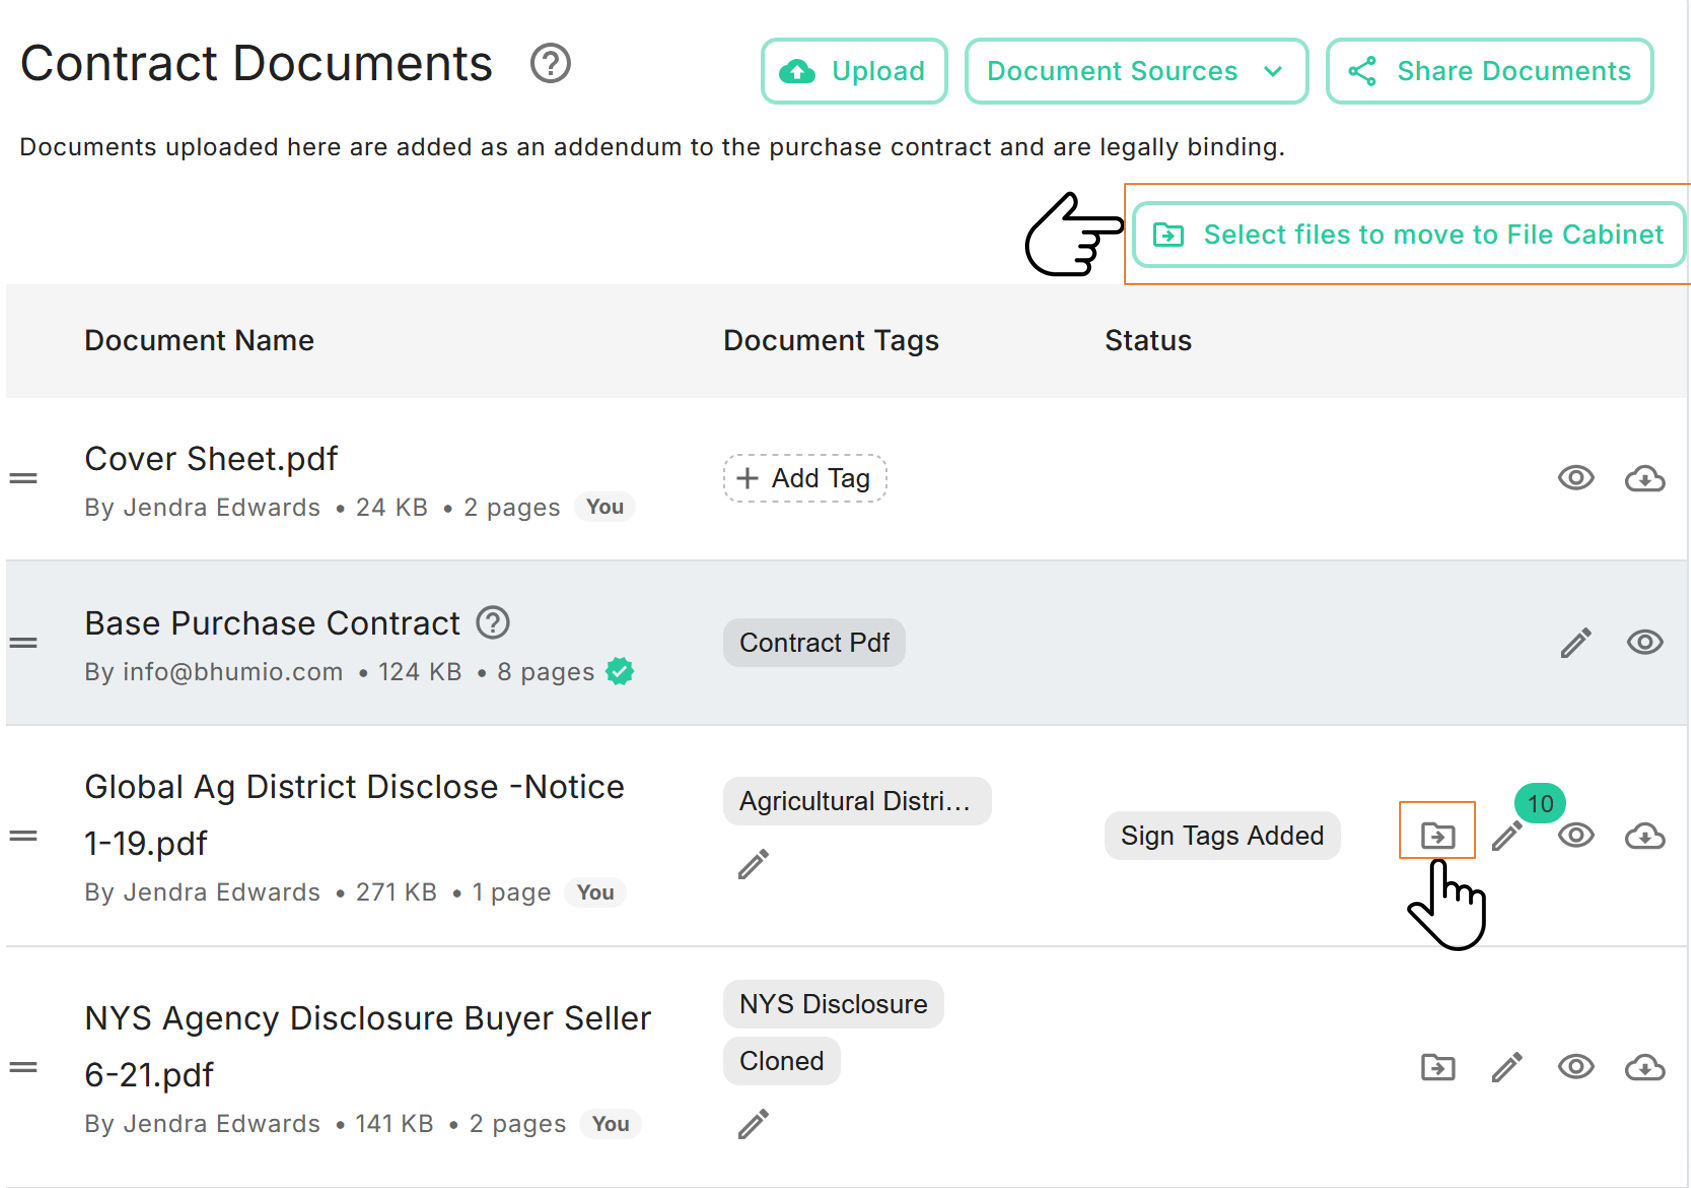Click the Base Purchase Contract name
Viewport: 1691px width, 1188px height.
[272, 623]
